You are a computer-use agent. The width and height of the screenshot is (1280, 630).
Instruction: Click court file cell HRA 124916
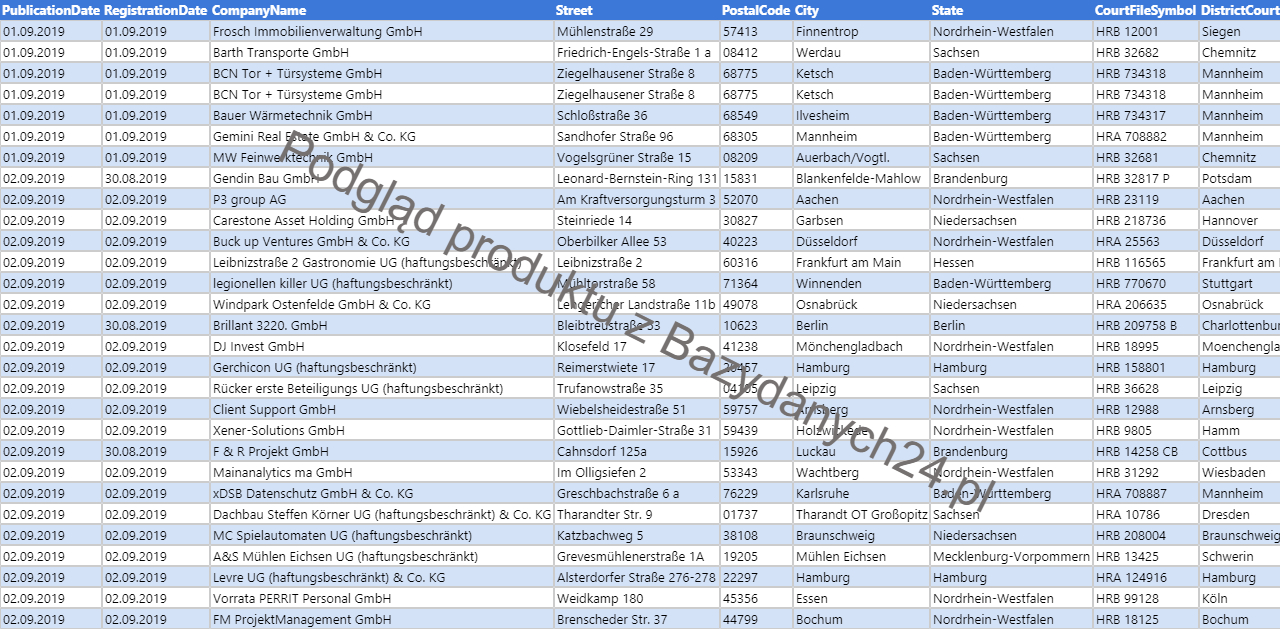coord(1145,577)
